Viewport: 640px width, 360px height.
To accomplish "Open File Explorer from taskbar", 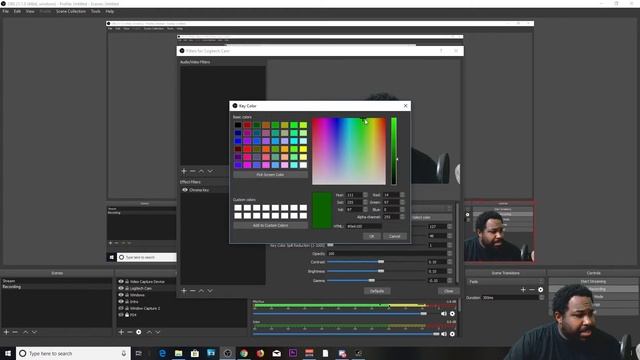I will [x=178, y=353].
